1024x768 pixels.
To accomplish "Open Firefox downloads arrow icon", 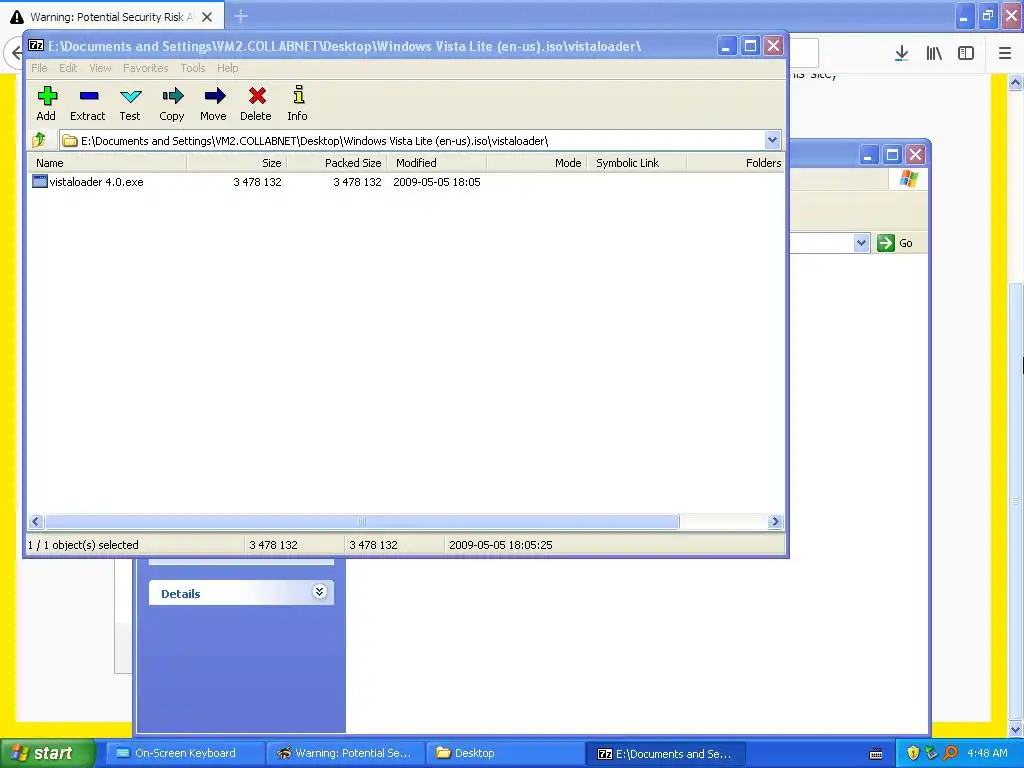I will click(x=901, y=54).
